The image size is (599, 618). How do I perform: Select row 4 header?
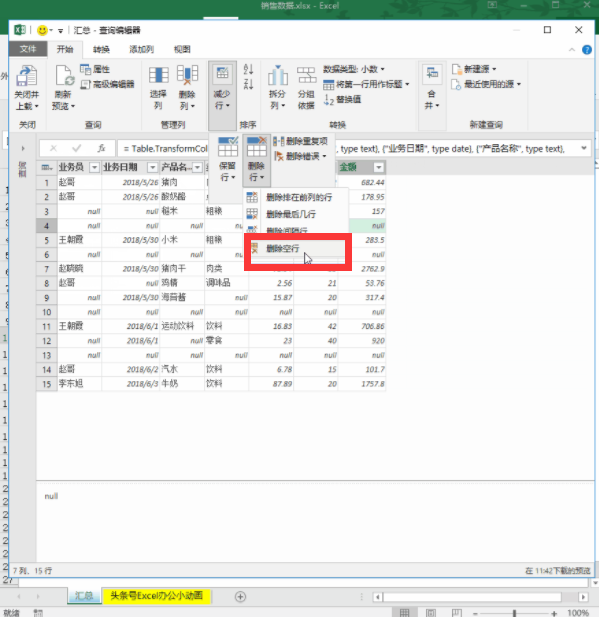(47, 226)
